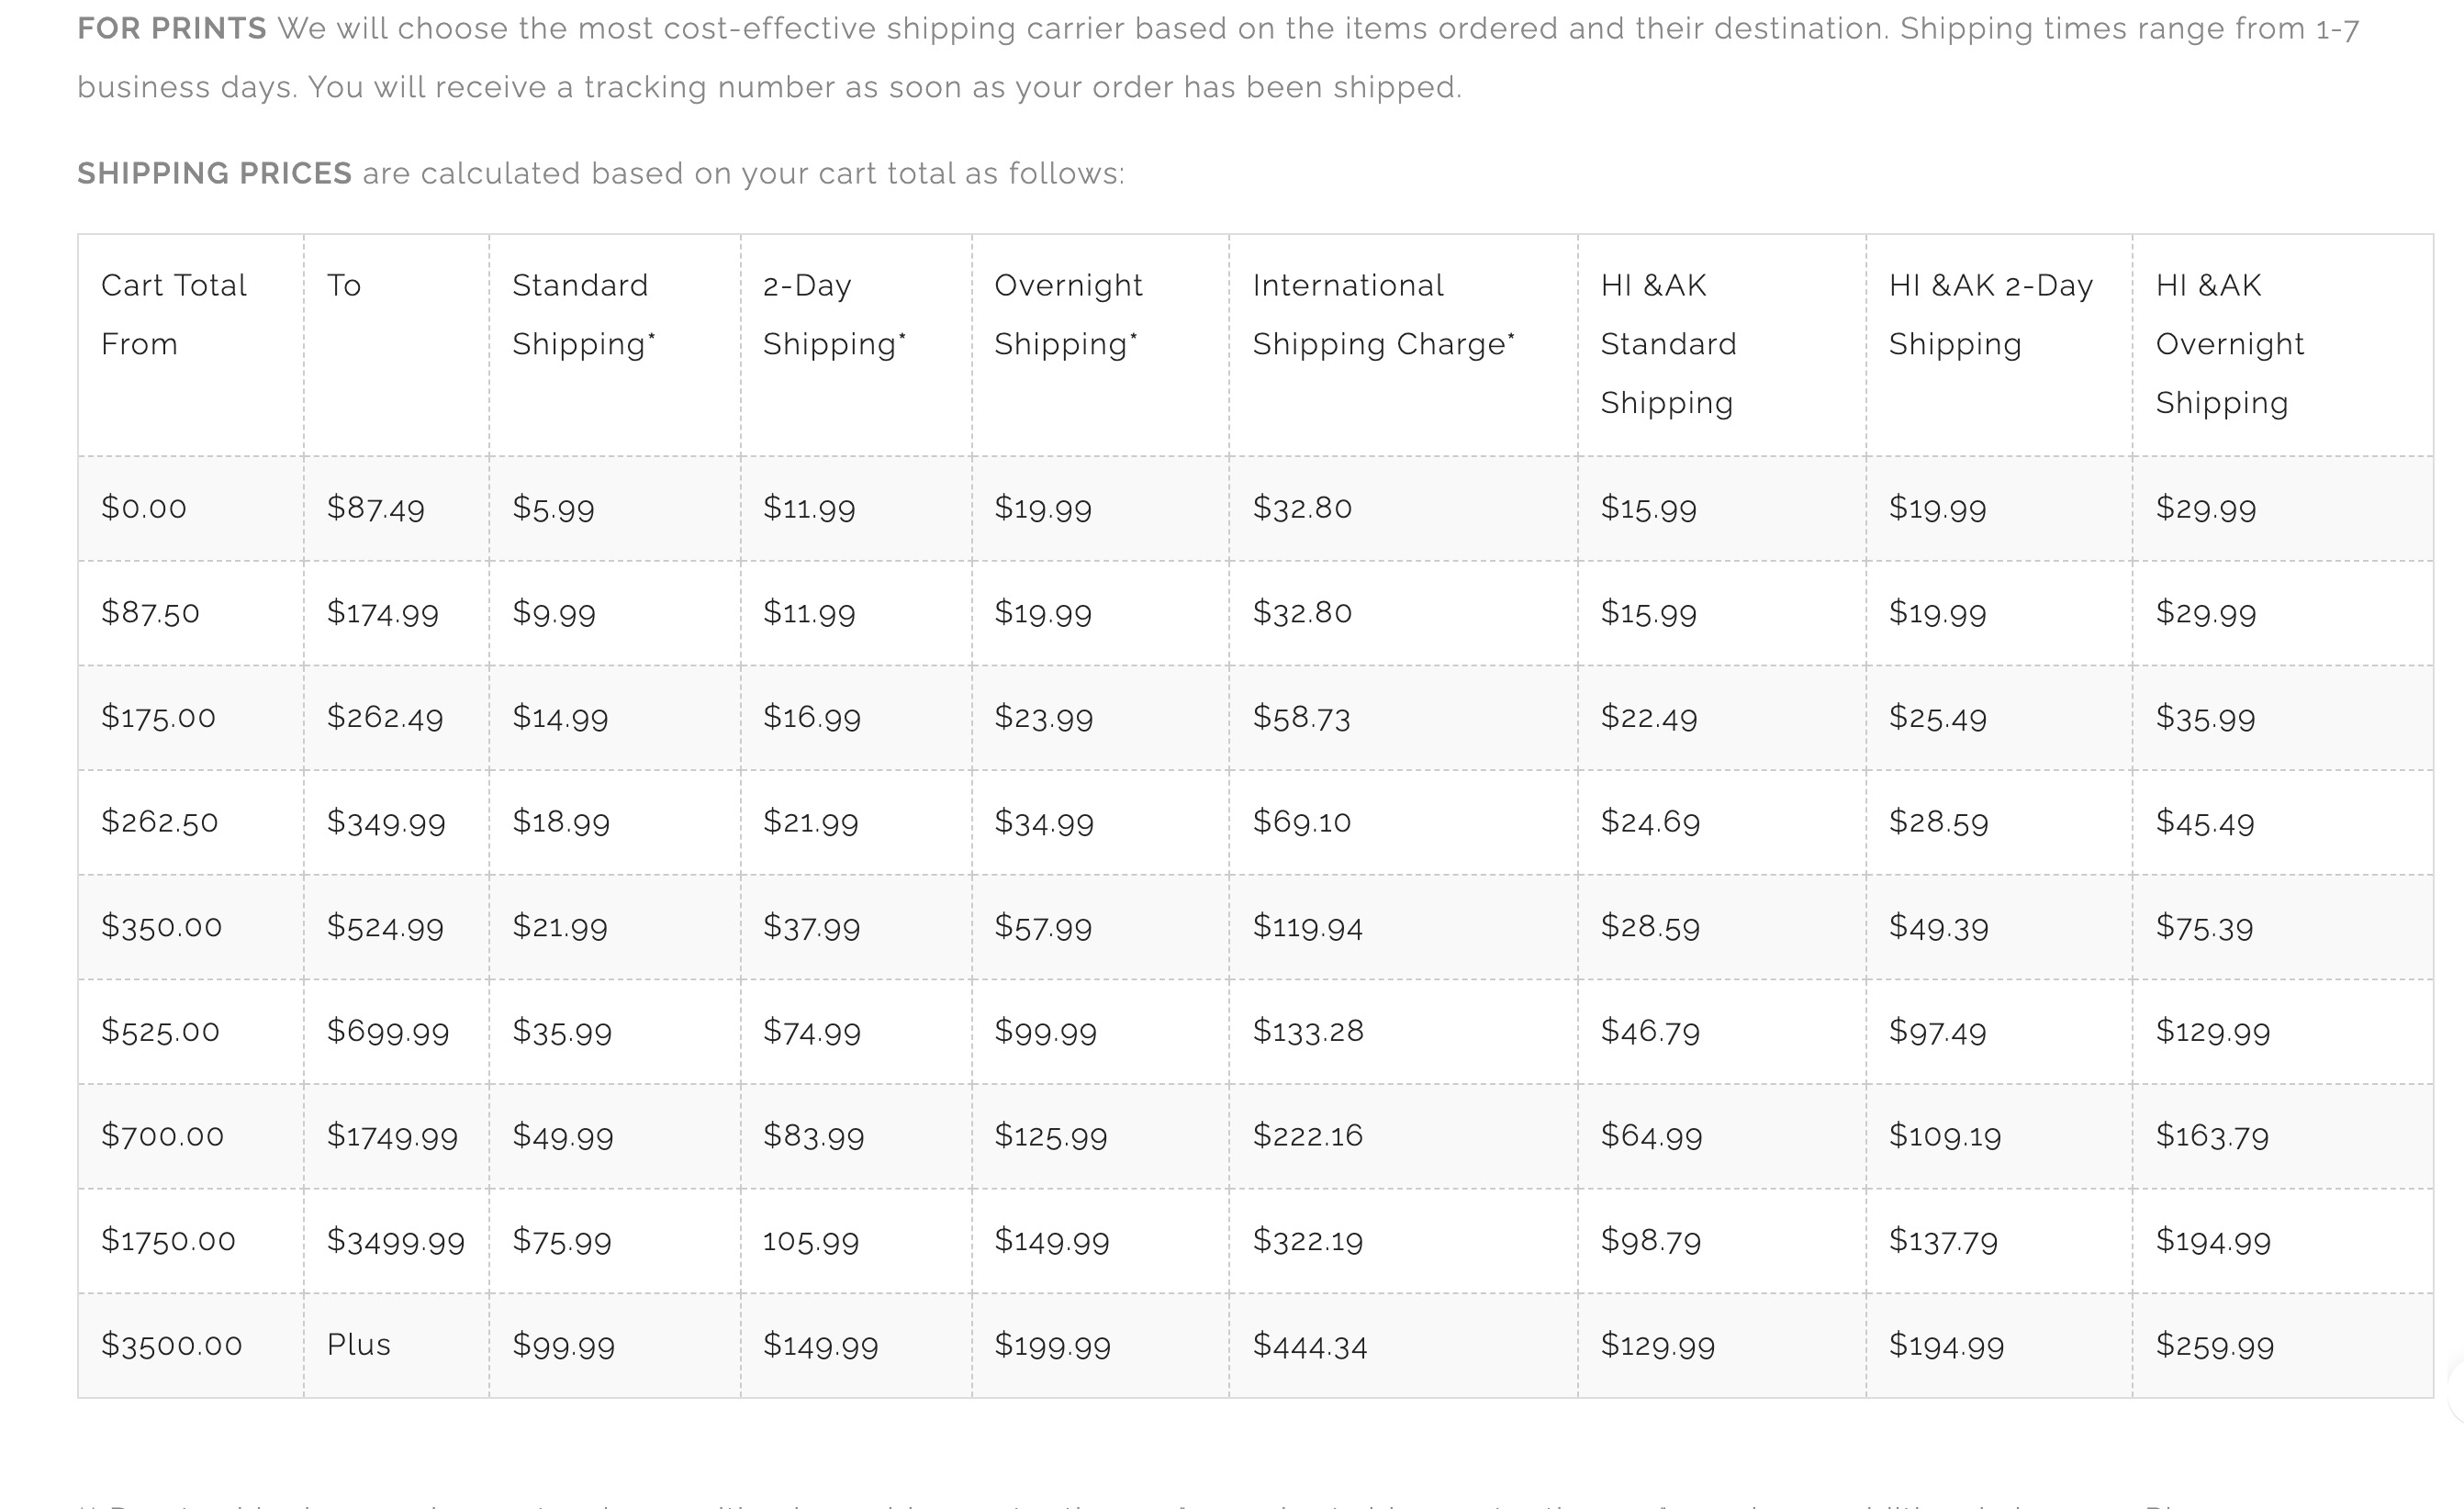This screenshot has width=2464, height=1509.
Task: Select the $58.73 international shipping cell
Action: 1404,718
